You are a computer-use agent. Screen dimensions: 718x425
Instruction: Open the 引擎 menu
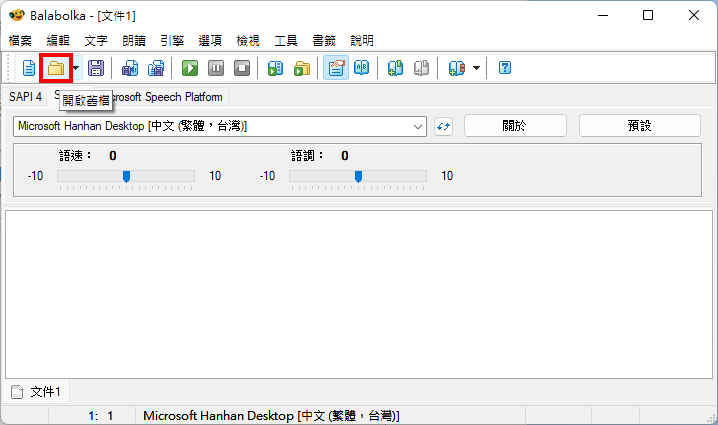(172, 41)
